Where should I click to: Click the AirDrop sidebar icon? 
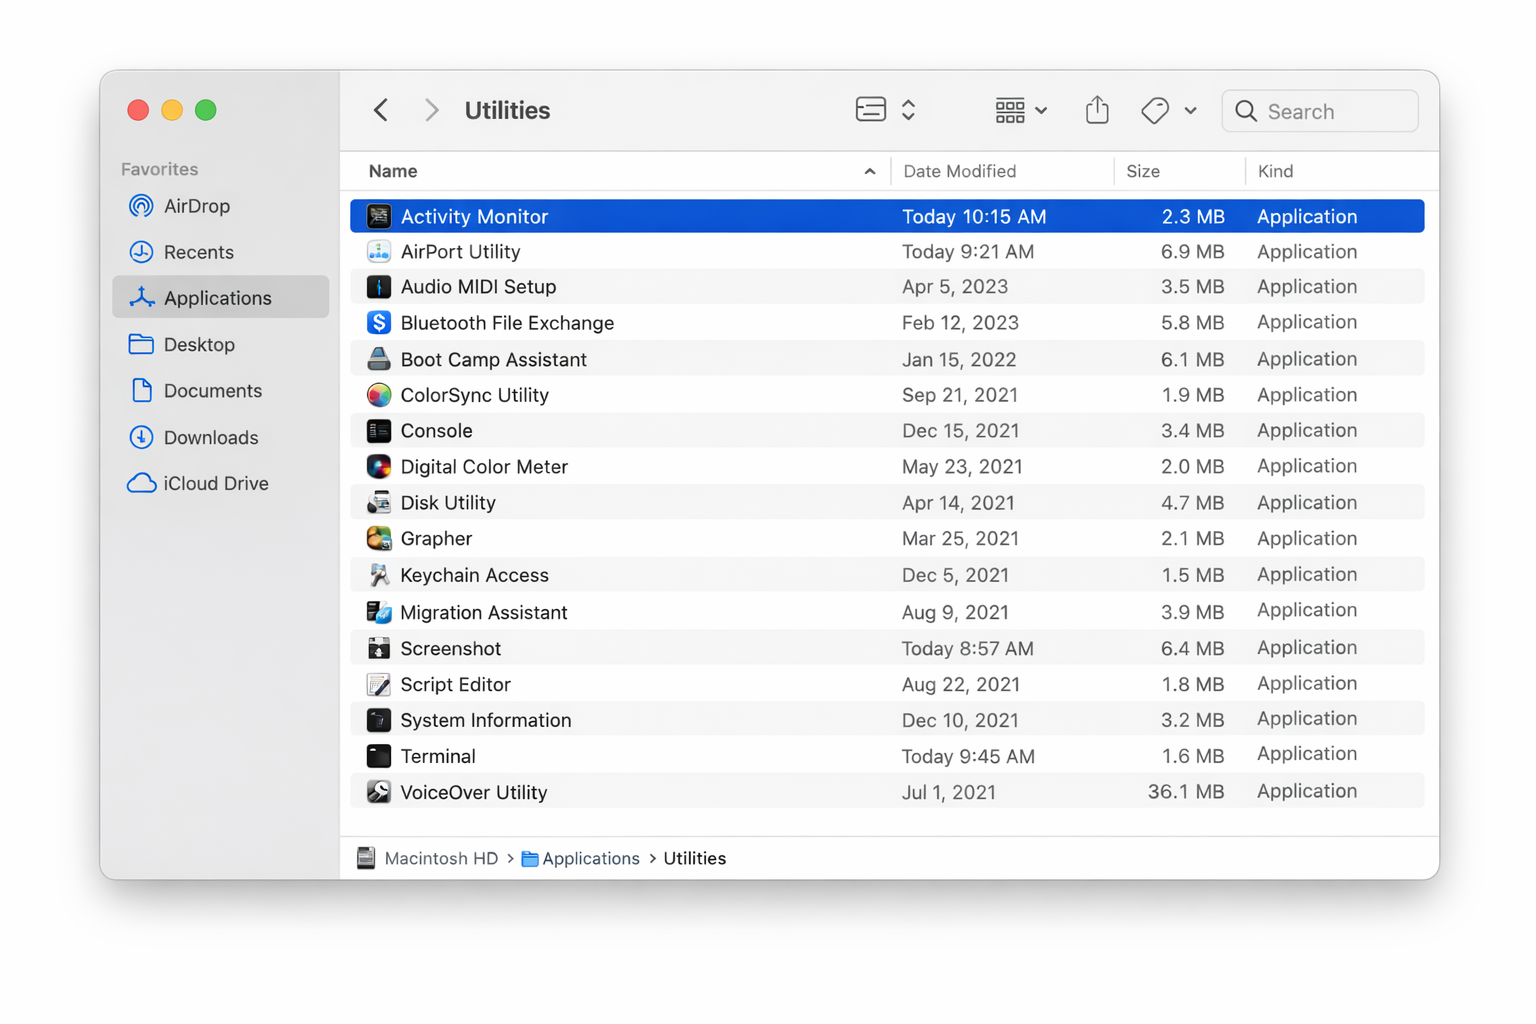(141, 206)
